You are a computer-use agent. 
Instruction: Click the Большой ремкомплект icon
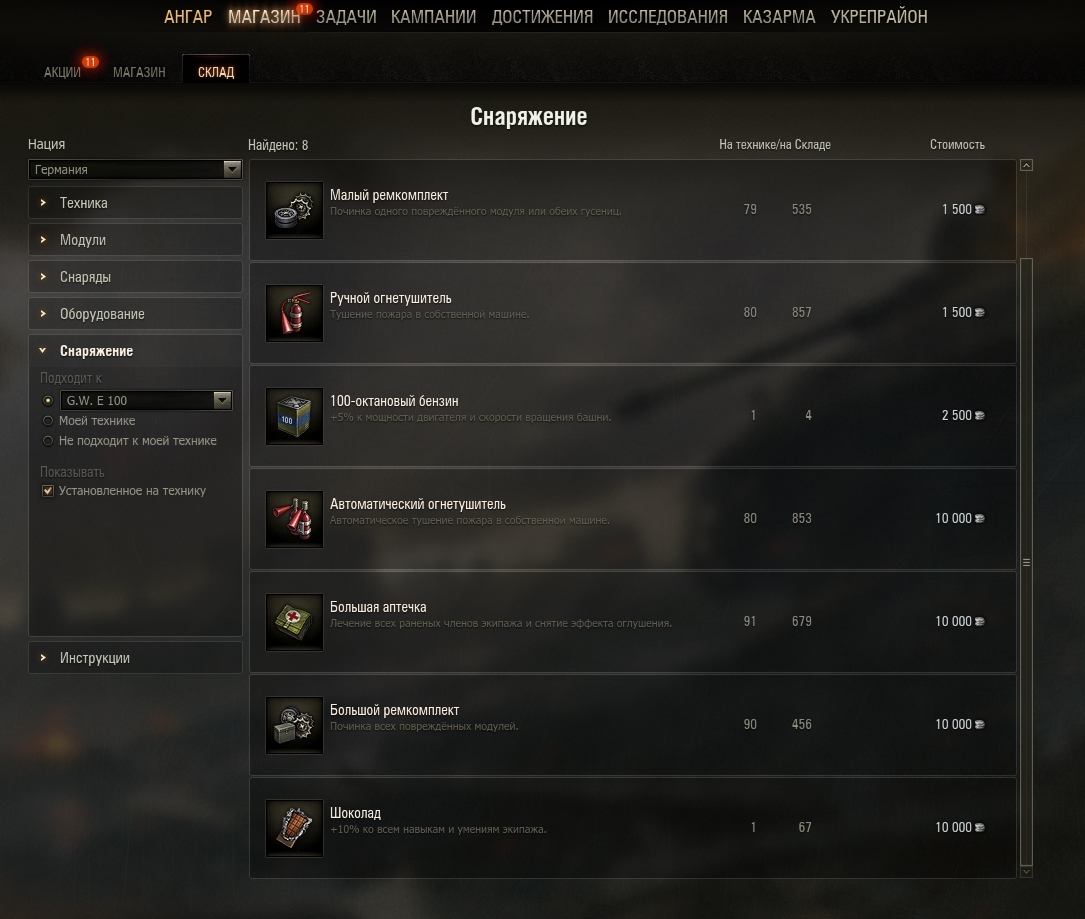pyautogui.click(x=294, y=725)
